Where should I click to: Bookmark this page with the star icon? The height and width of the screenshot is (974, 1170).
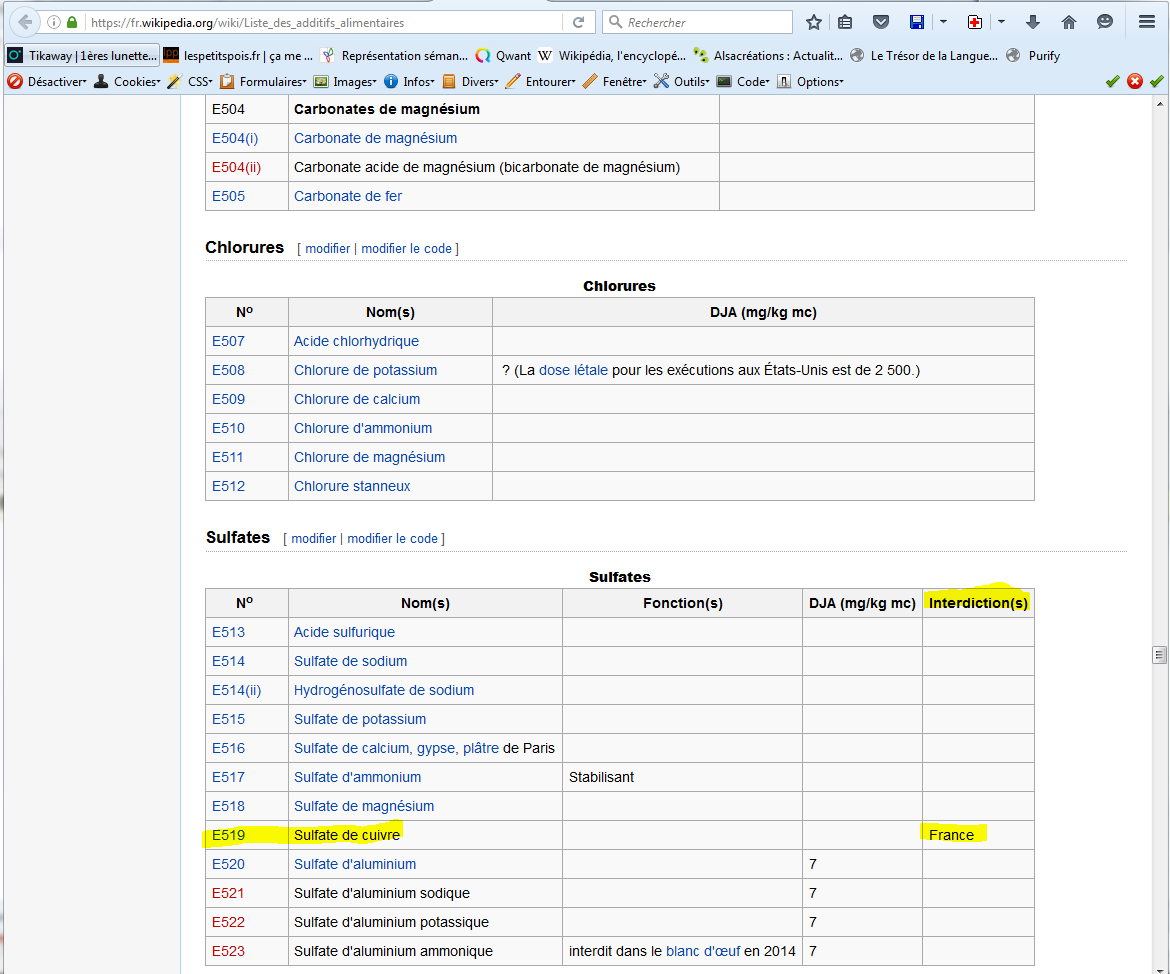(814, 22)
